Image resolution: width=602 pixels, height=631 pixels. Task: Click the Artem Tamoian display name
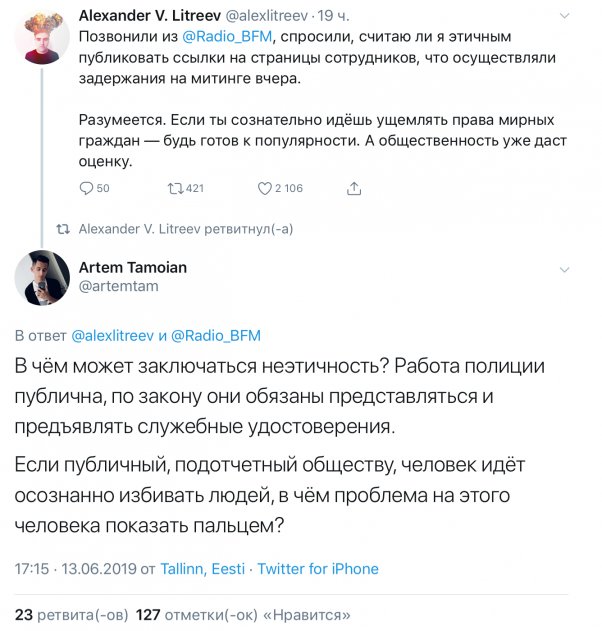pyautogui.click(x=132, y=267)
